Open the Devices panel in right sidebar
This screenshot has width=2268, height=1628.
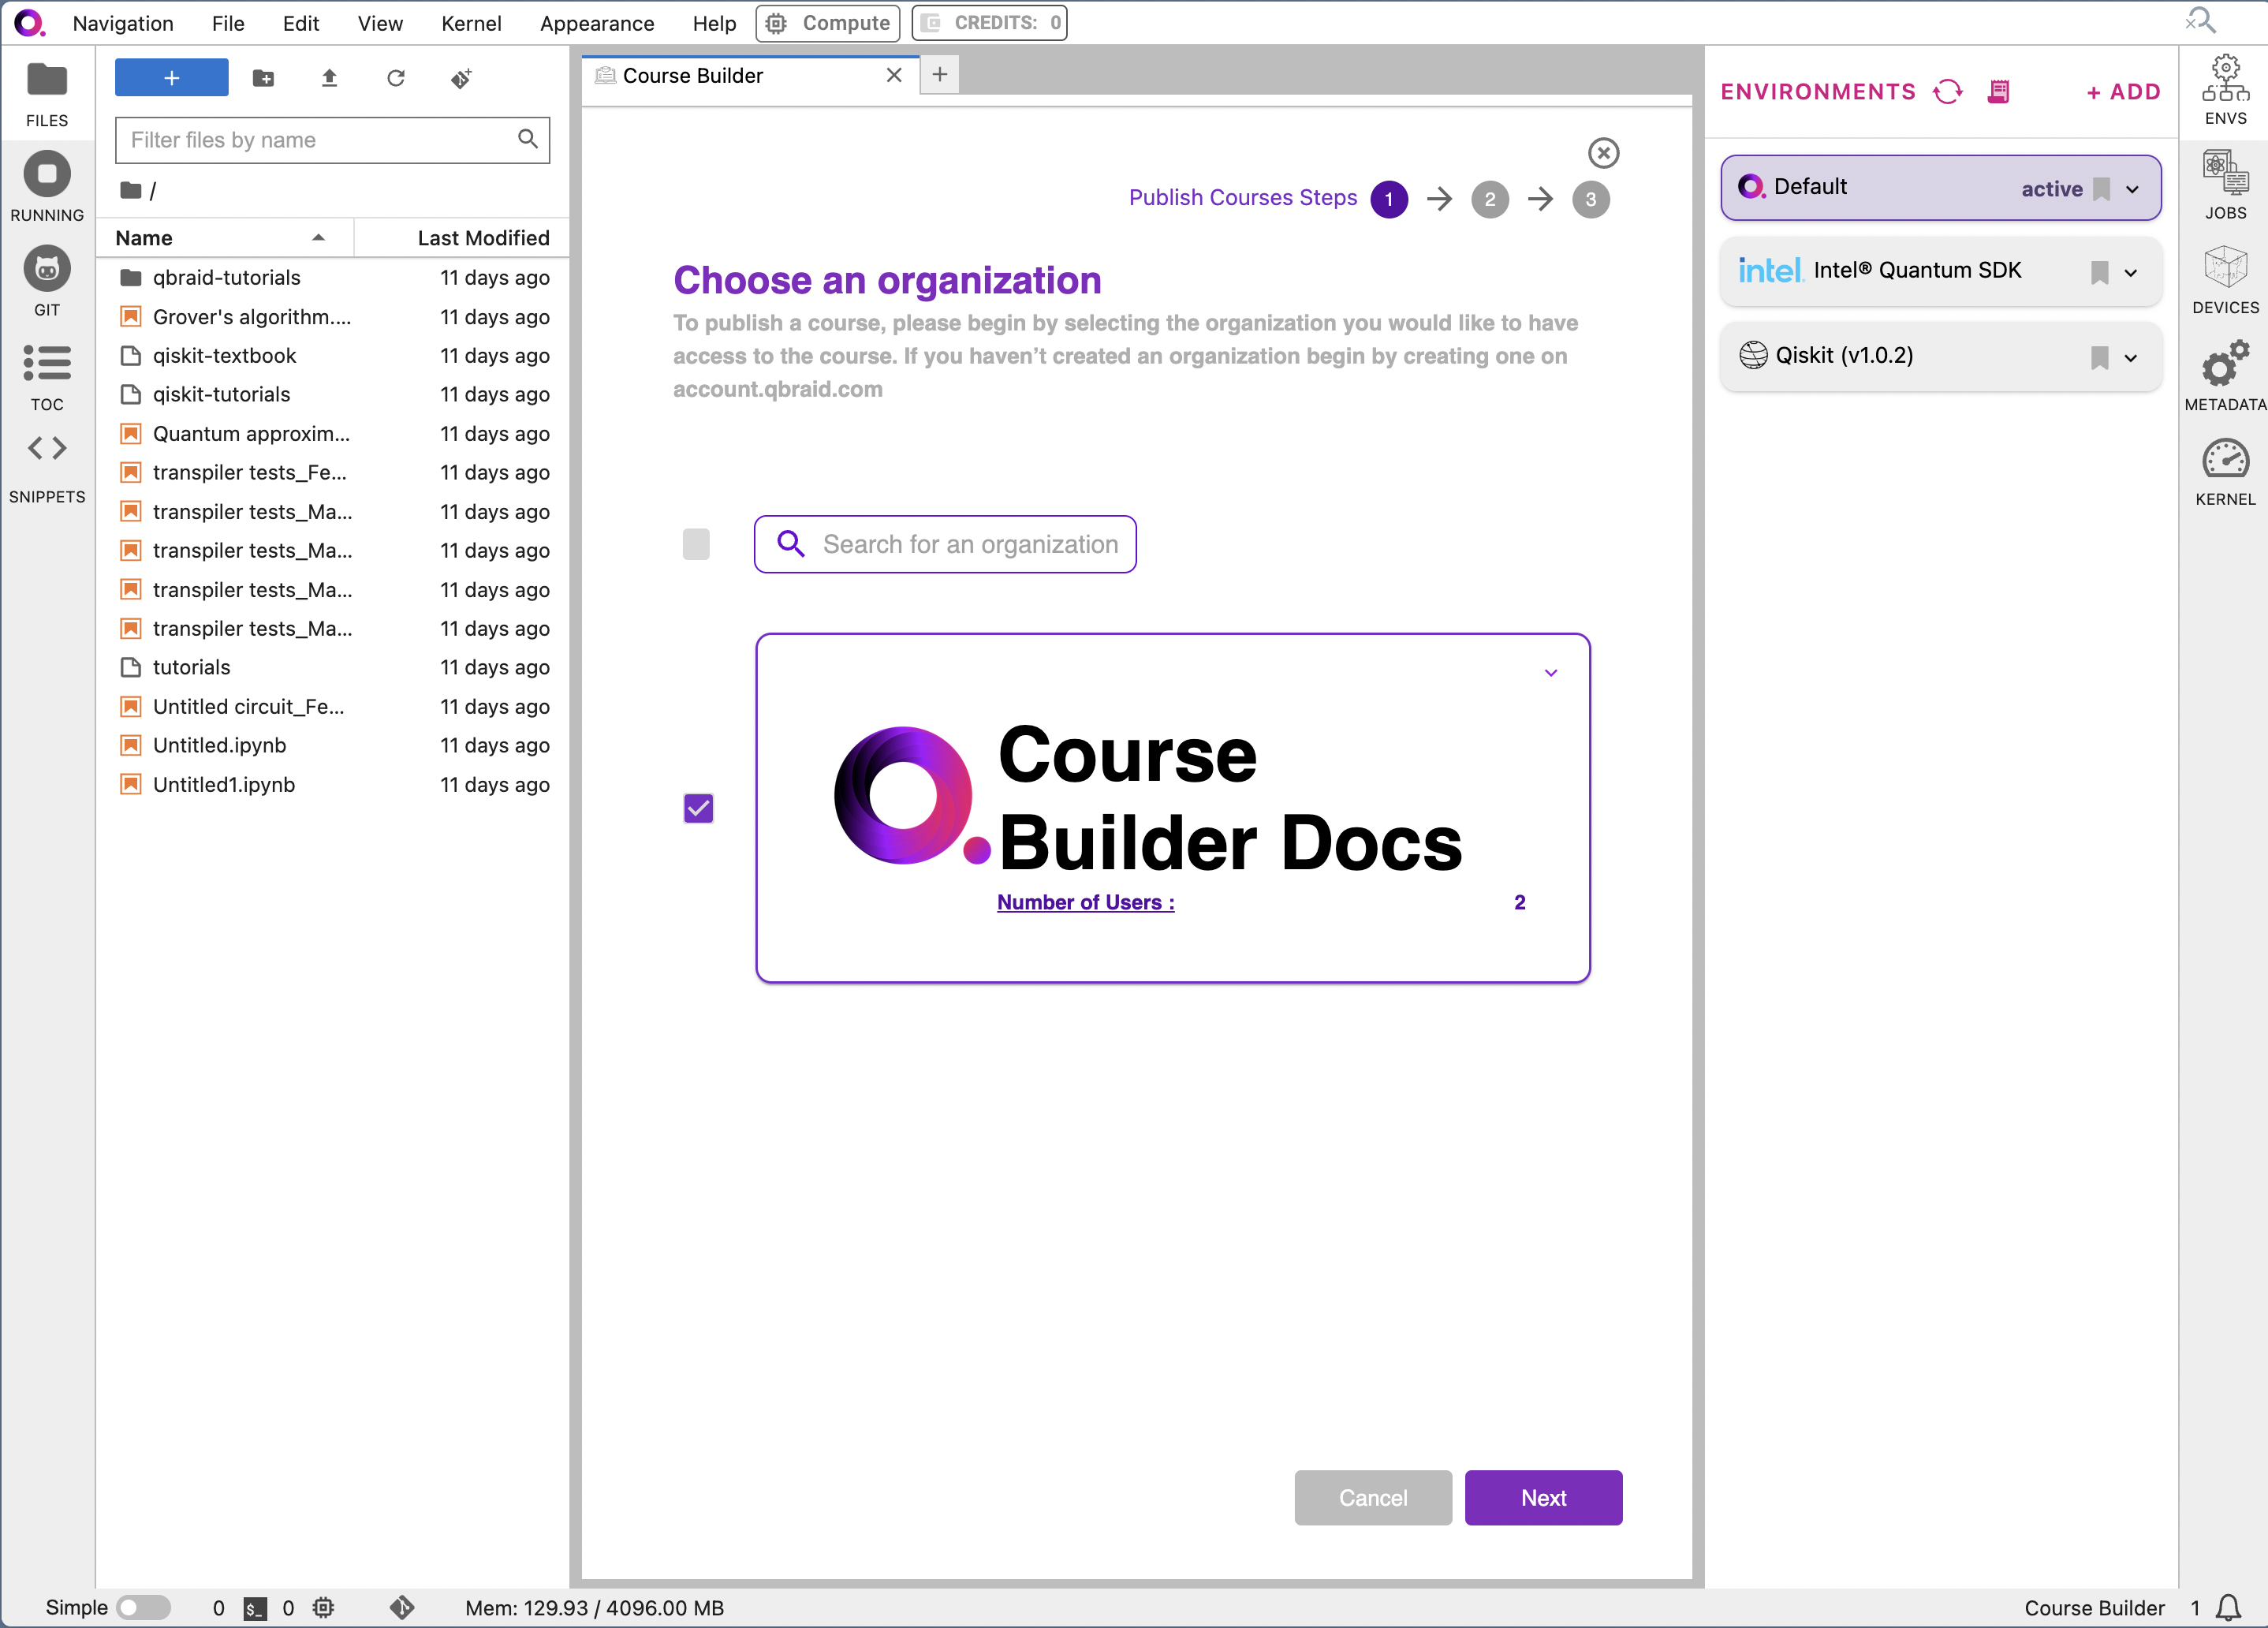click(2225, 281)
